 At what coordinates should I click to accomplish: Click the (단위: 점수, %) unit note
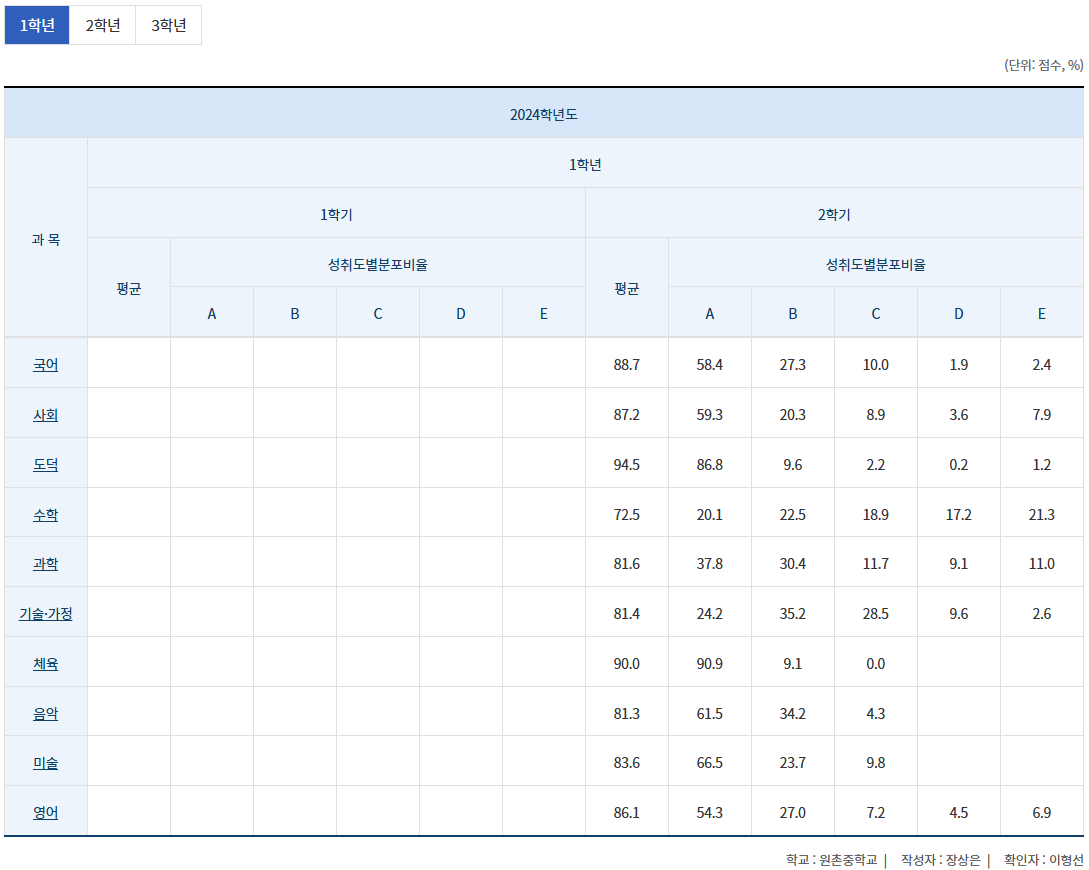[x=1043, y=65]
